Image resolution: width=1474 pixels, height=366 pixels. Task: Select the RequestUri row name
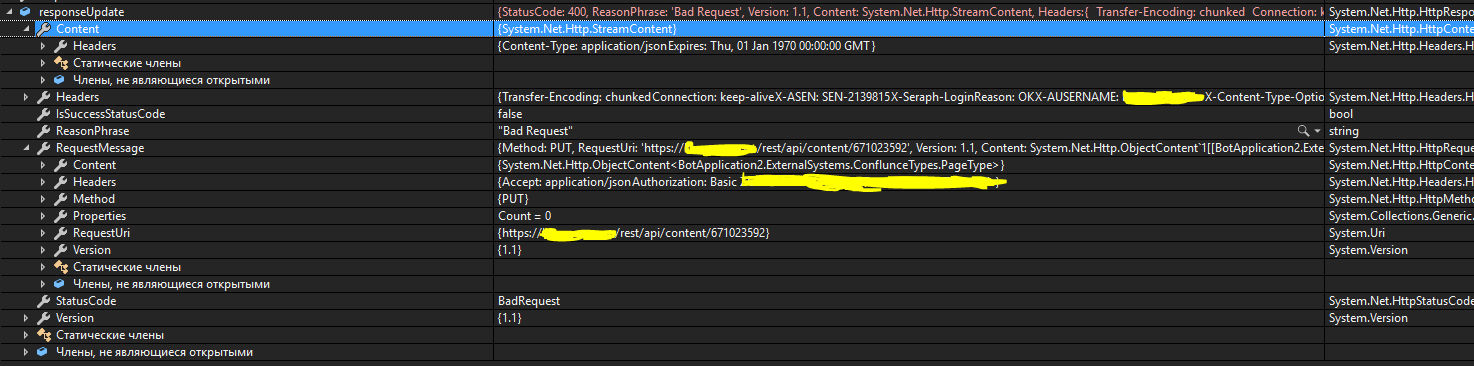101,233
